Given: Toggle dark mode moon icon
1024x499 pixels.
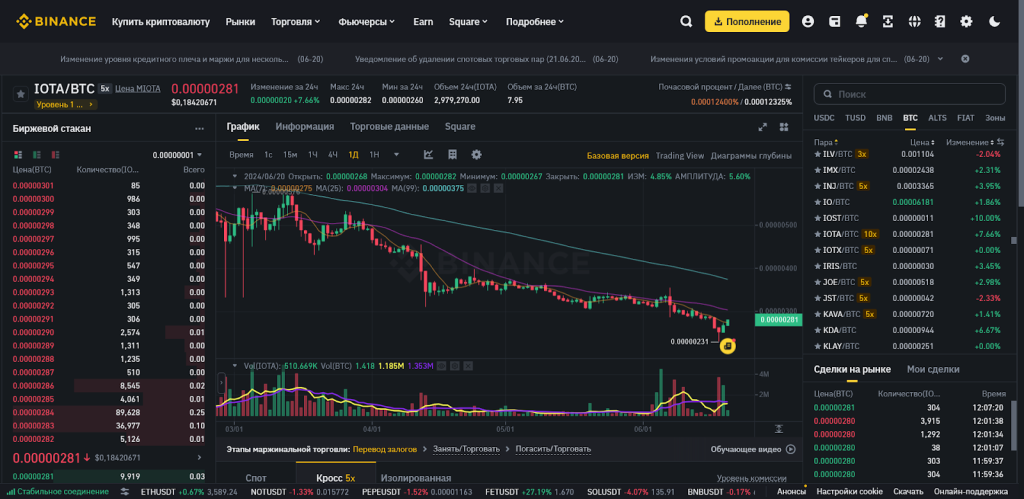Looking at the screenshot, I should click(994, 21).
